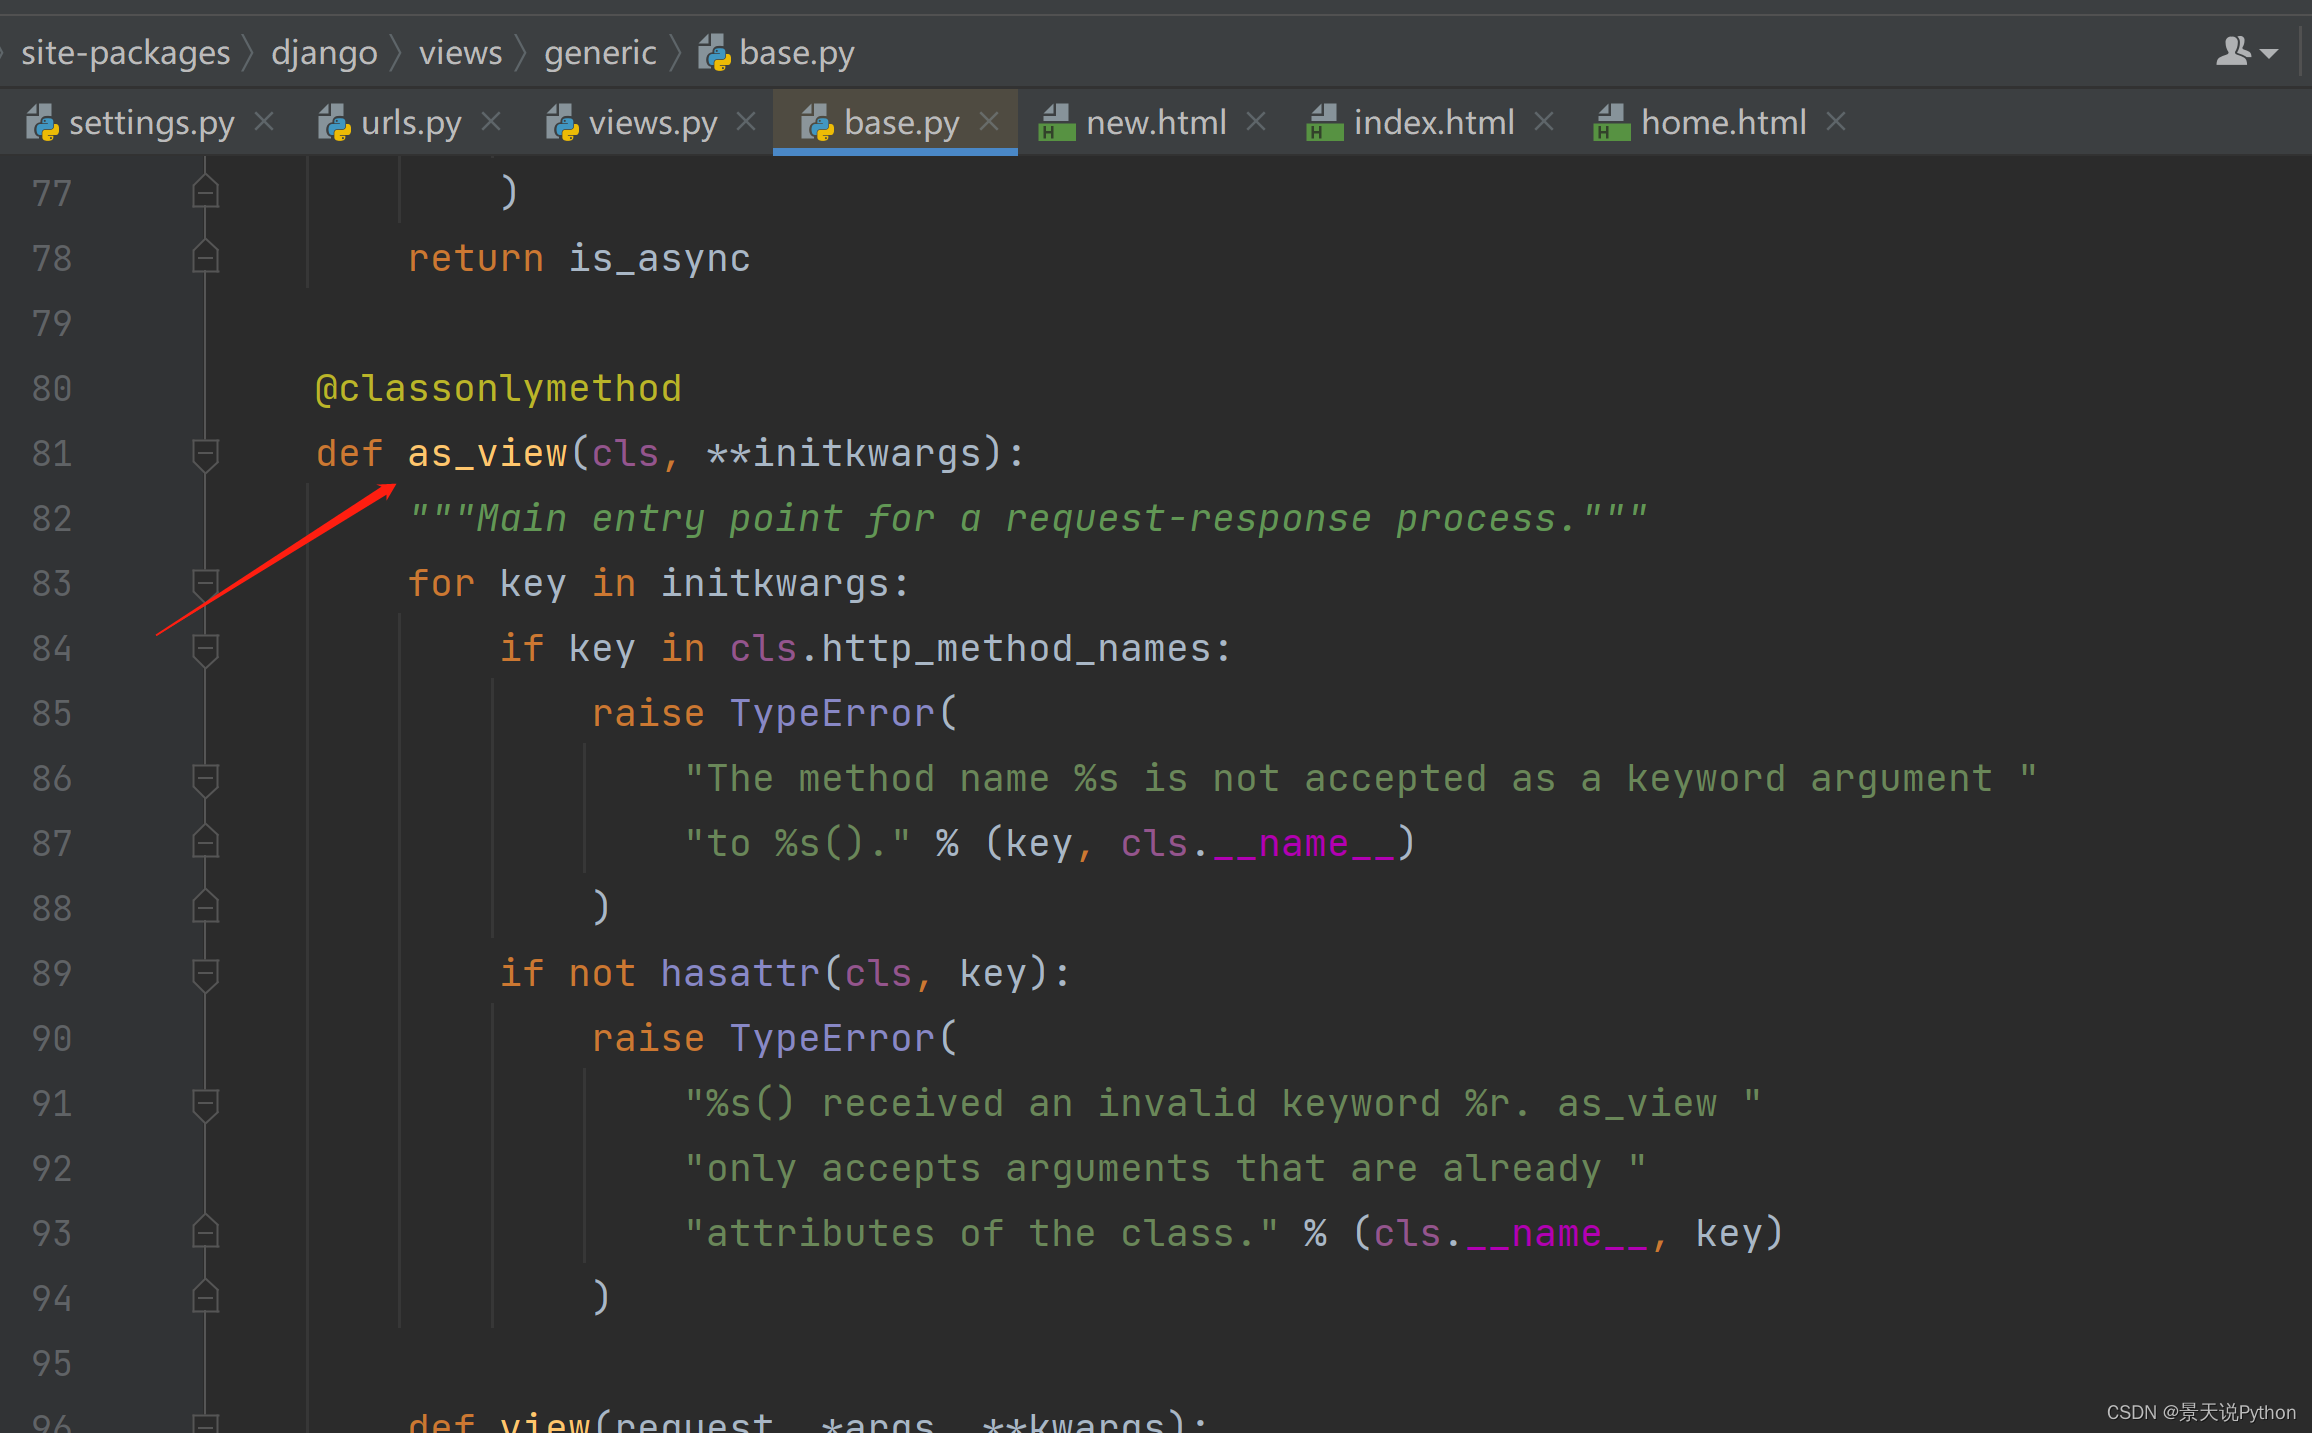This screenshot has width=2312, height=1433.
Task: Click Python icon beside base.py breadcrumb
Action: coord(714,52)
